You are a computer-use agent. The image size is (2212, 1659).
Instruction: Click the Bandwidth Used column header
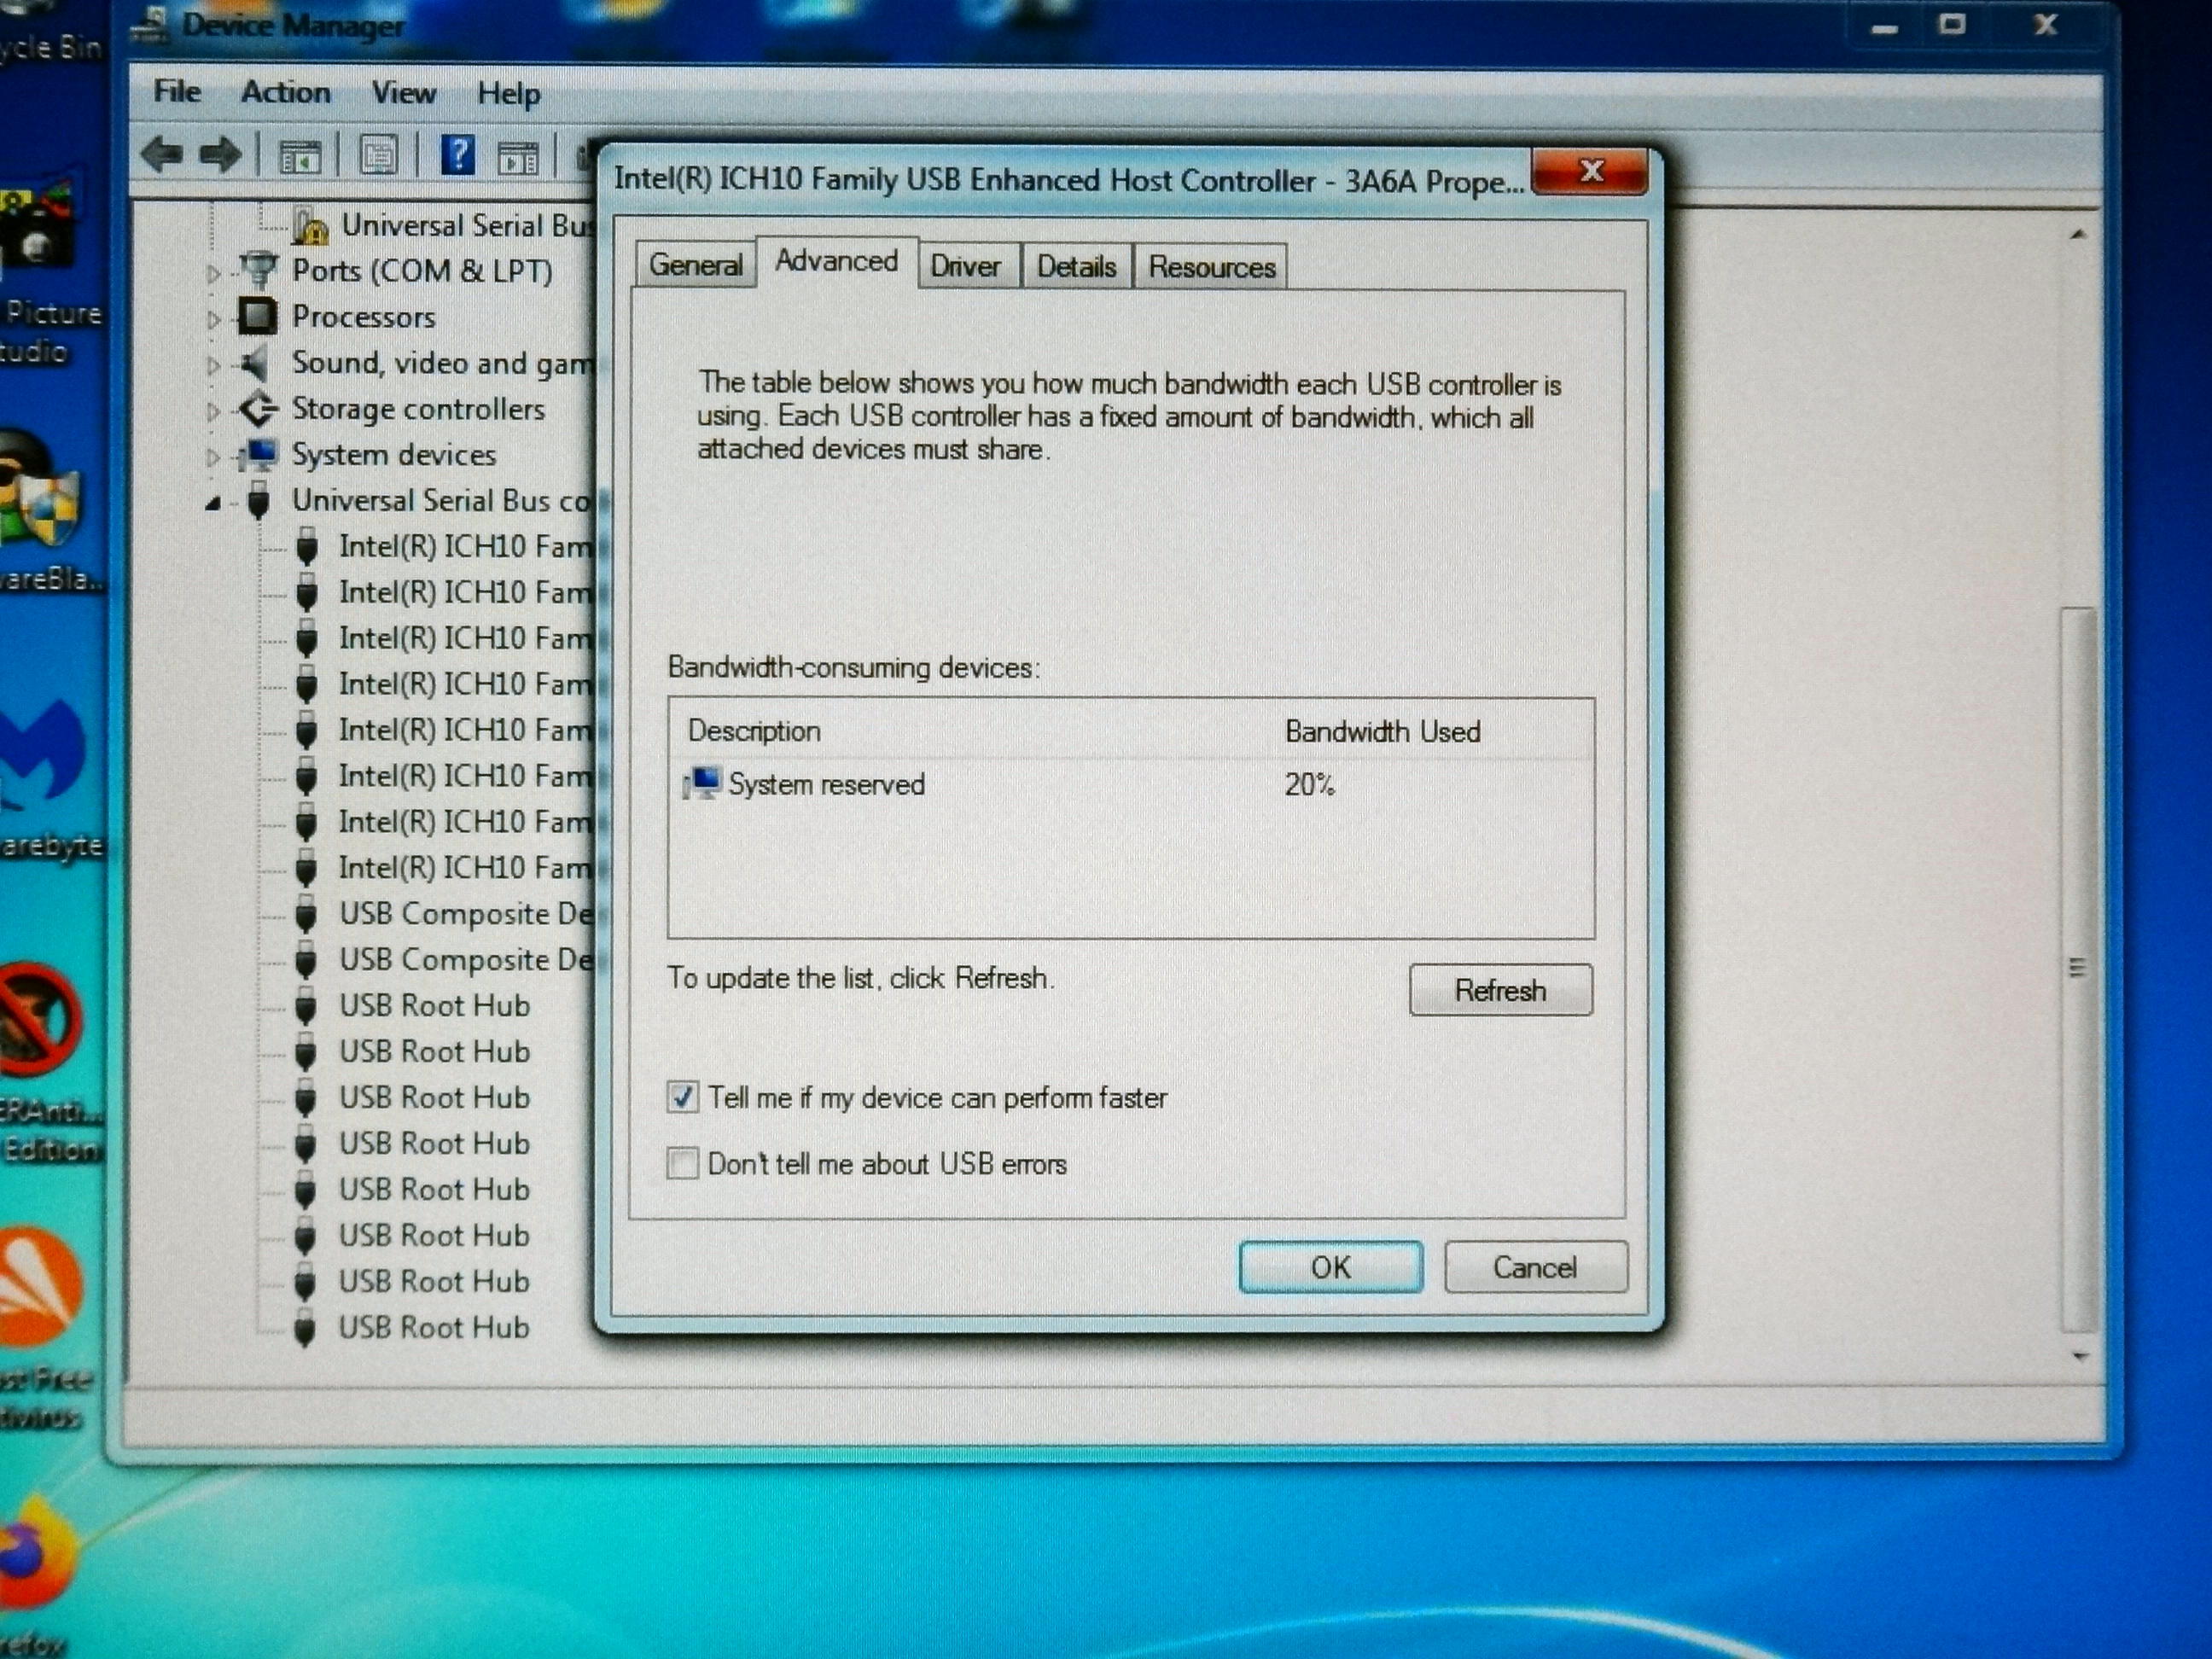coord(1383,732)
